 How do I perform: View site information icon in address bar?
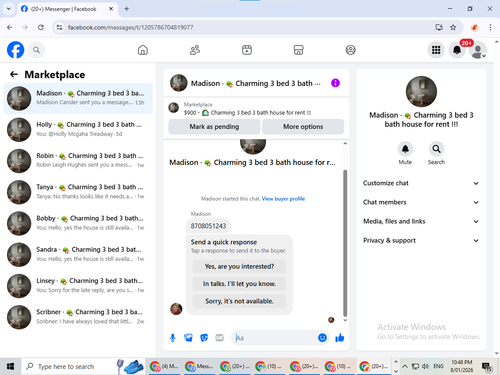pos(59,27)
